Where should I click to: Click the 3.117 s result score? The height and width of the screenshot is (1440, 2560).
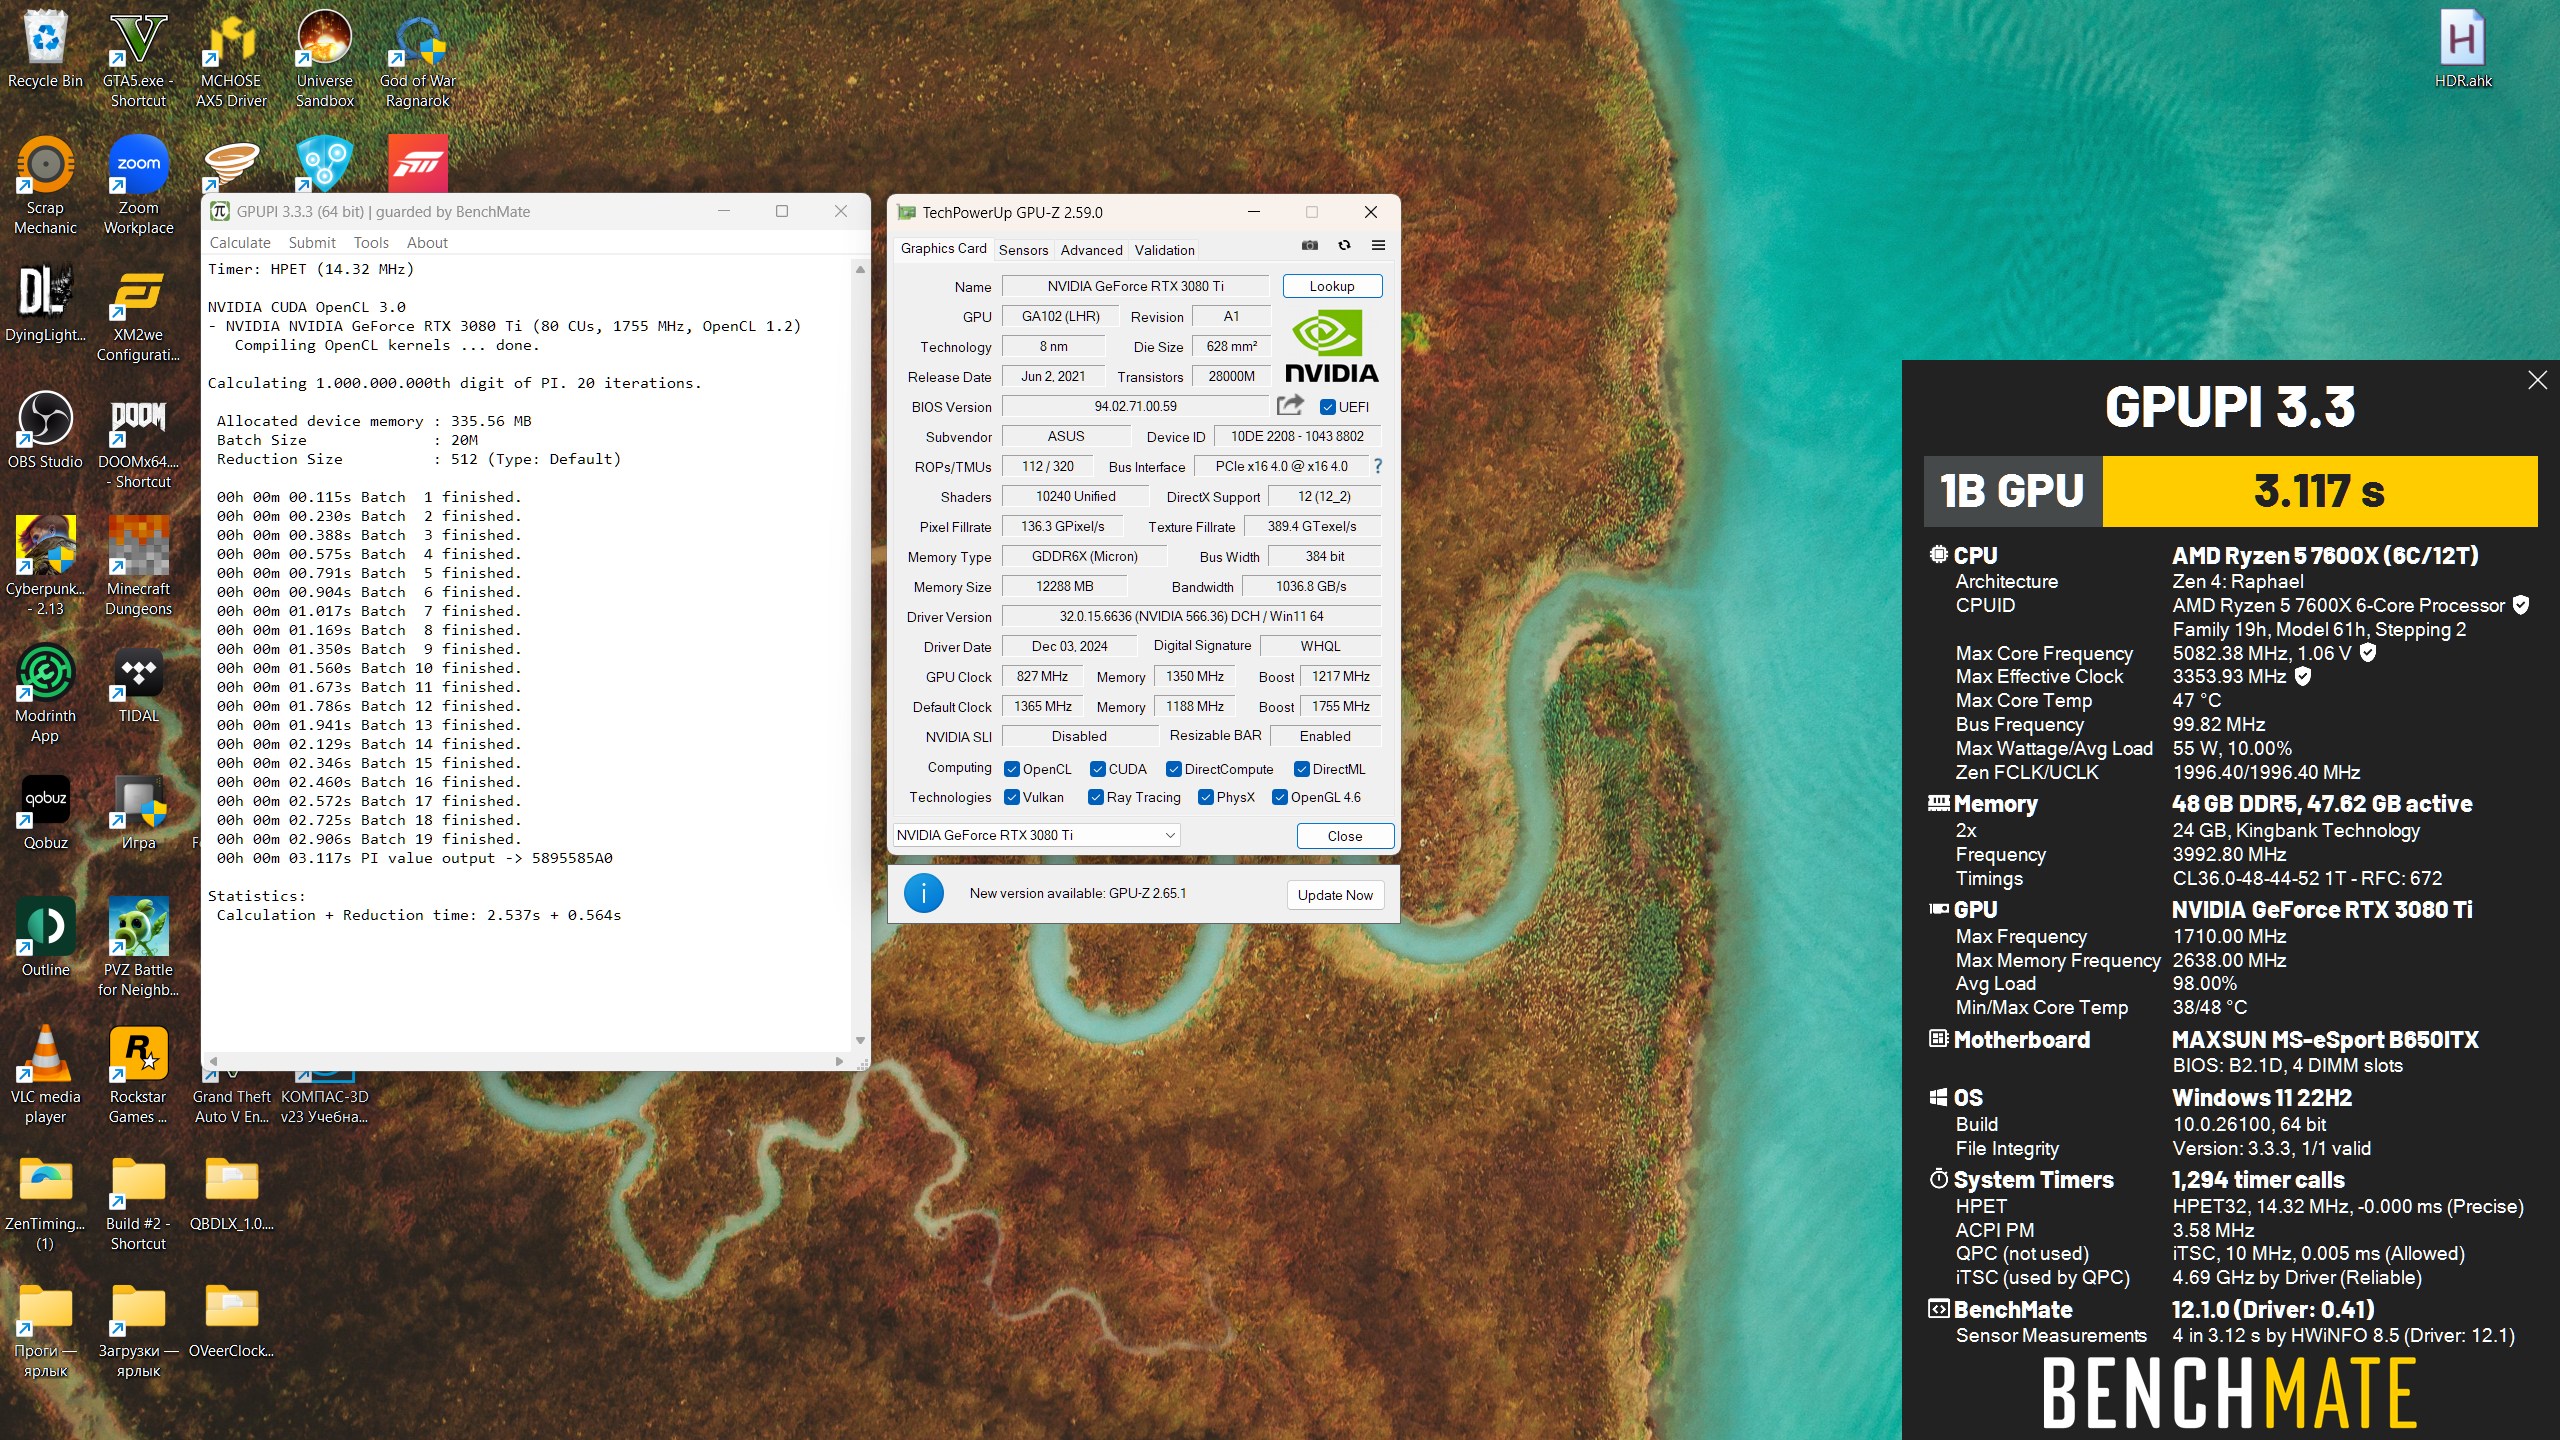2319,491
